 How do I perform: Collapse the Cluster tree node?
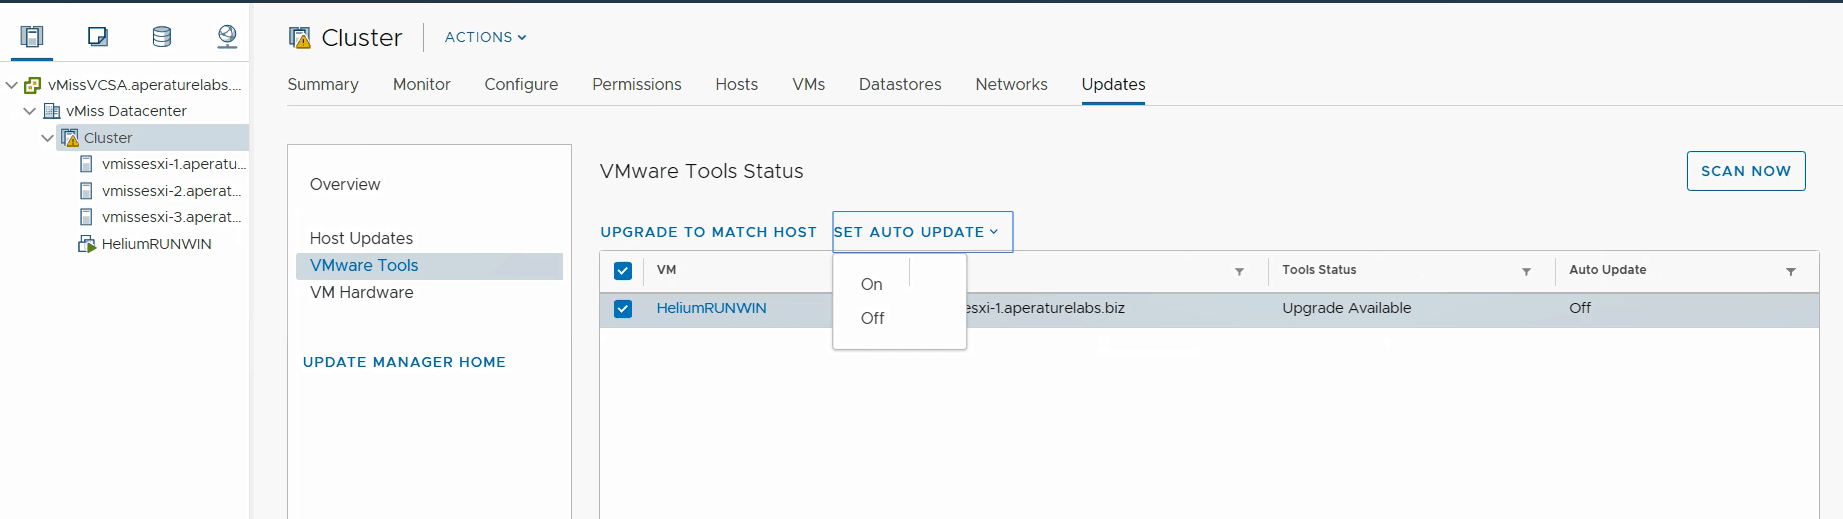pos(48,138)
